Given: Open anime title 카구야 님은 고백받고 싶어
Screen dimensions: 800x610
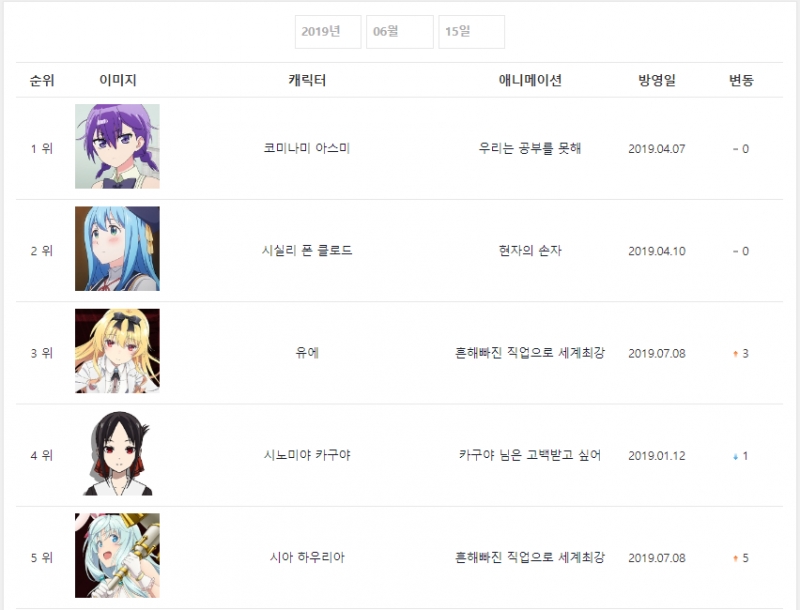Looking at the screenshot, I should pyautogui.click(x=530, y=455).
